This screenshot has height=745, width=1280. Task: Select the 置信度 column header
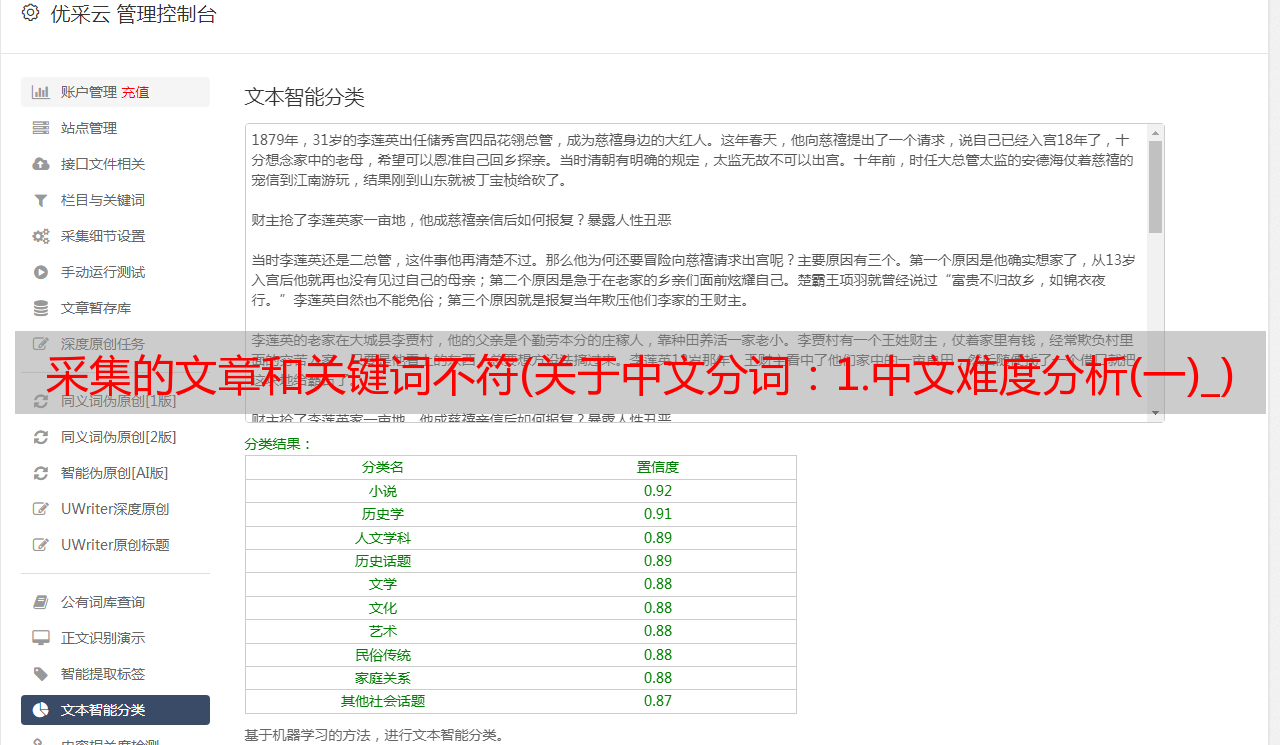click(658, 467)
